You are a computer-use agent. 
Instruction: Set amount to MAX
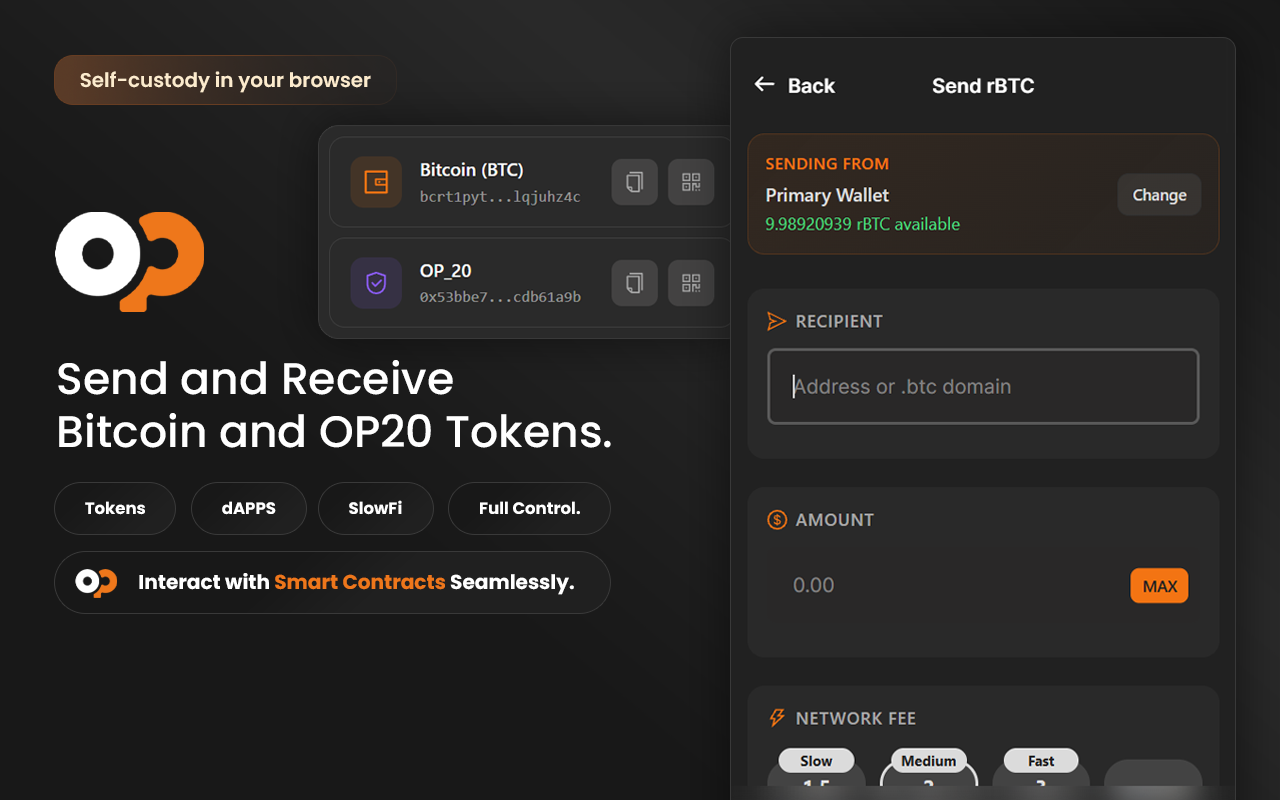[1159, 586]
